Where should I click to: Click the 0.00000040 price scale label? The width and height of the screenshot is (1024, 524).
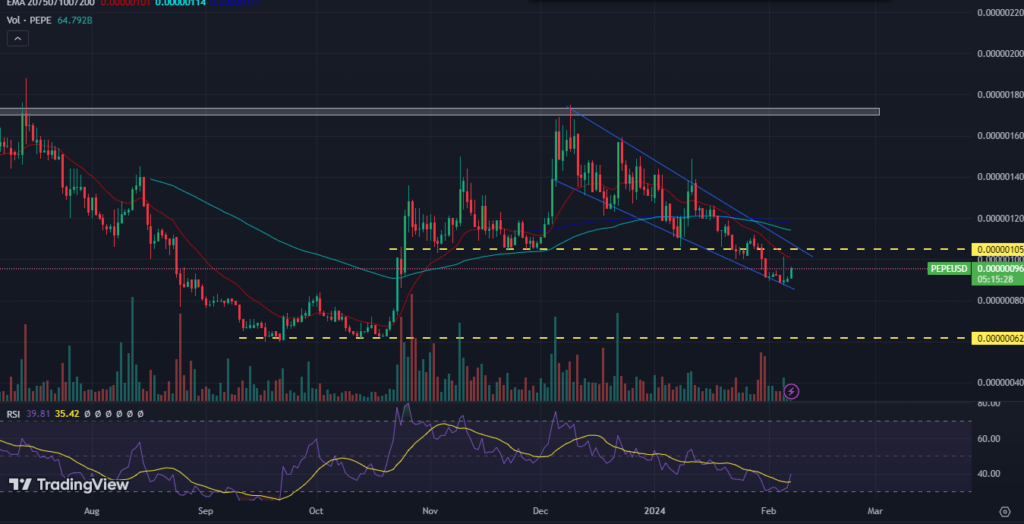(1000, 382)
